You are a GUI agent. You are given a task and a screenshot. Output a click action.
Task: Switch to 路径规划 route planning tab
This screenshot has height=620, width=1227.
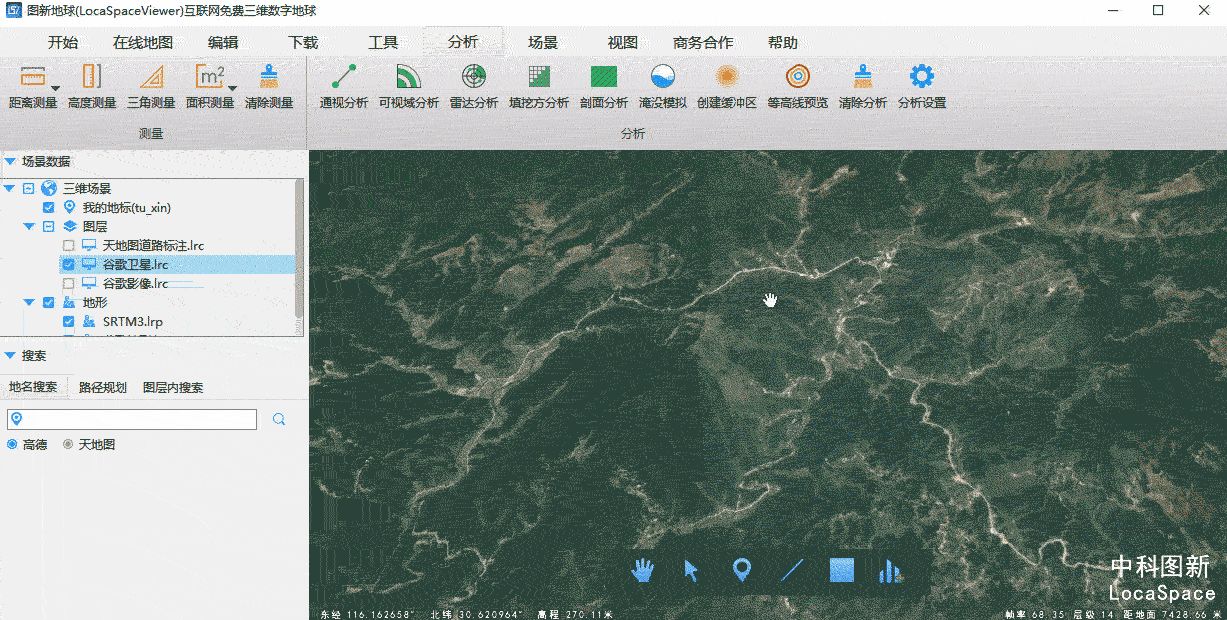coord(103,388)
